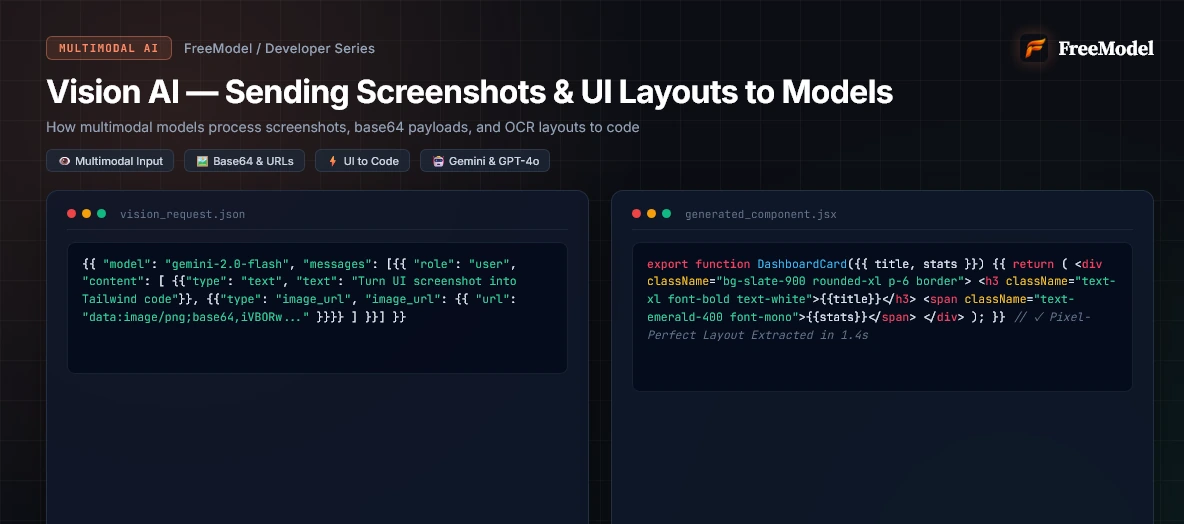Click "emerald-400 font-mono" class string

click(x=724, y=317)
